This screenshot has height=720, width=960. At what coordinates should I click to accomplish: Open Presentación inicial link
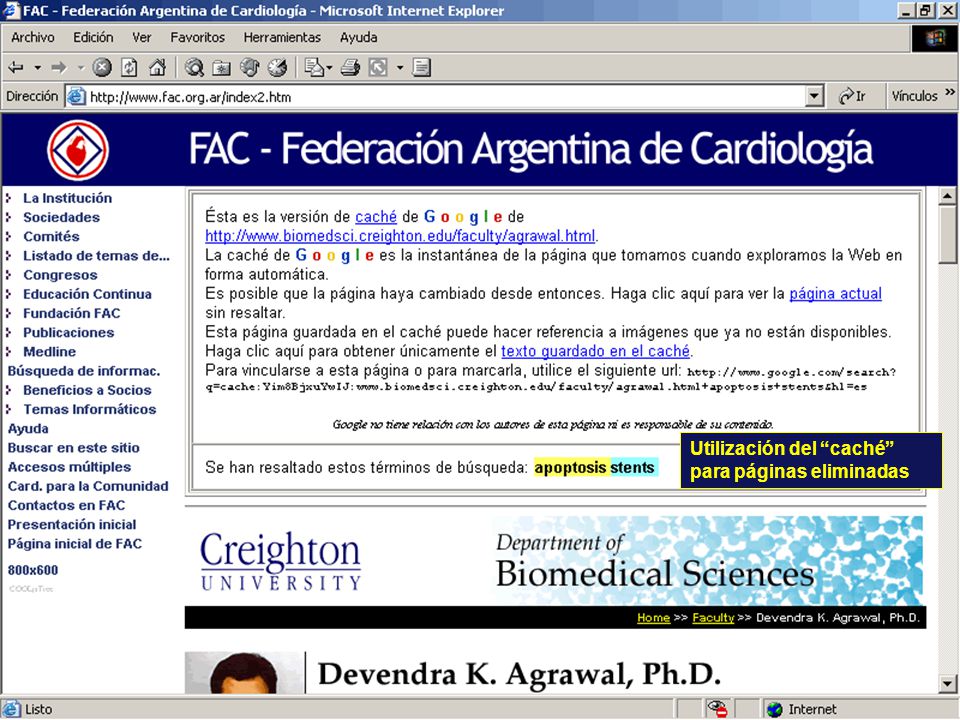[x=72, y=525]
